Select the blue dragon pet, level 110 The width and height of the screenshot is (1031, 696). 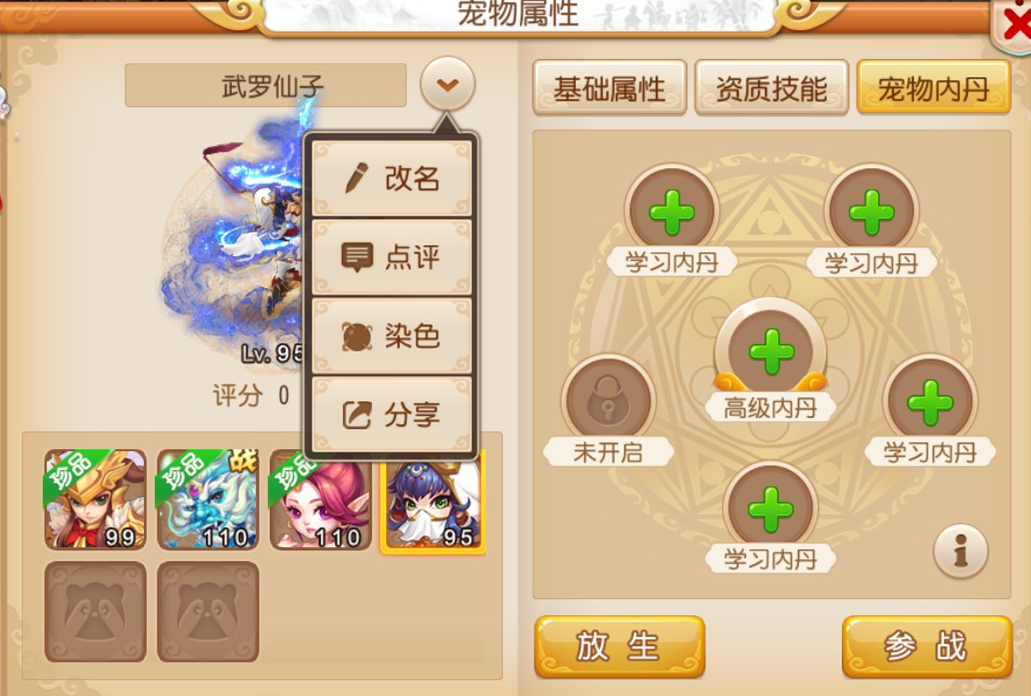point(208,499)
